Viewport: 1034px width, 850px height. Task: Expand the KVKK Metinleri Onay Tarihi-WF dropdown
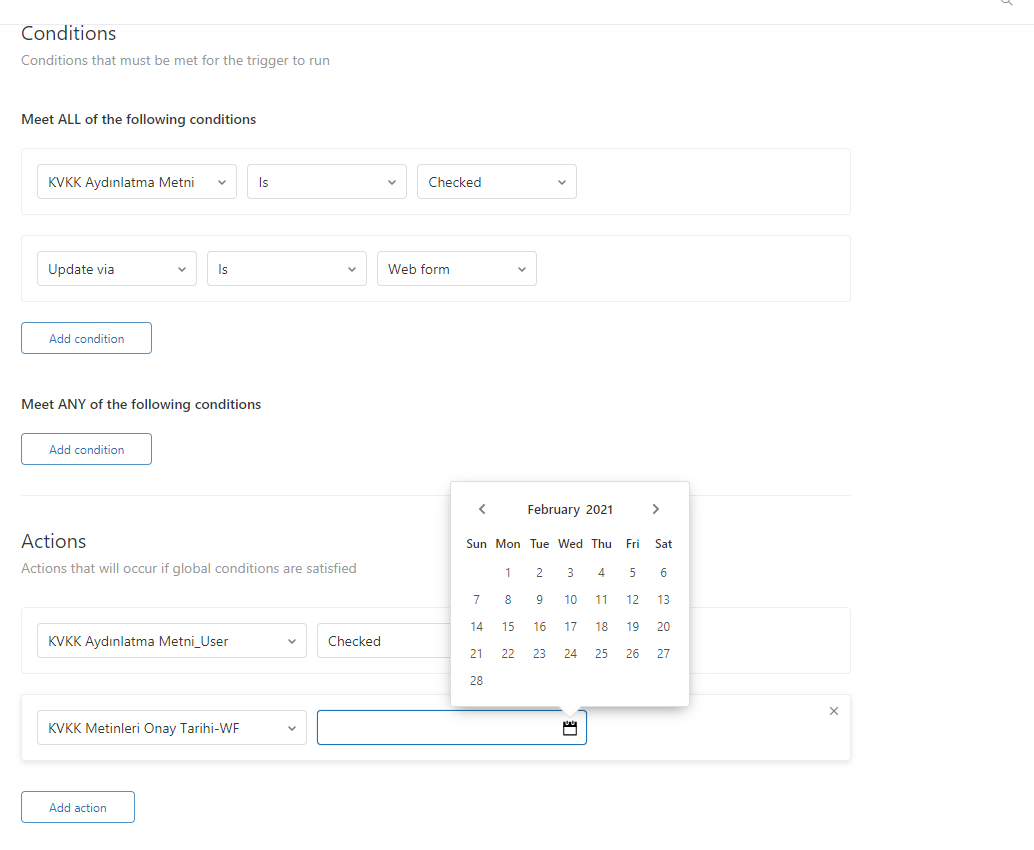pos(171,728)
